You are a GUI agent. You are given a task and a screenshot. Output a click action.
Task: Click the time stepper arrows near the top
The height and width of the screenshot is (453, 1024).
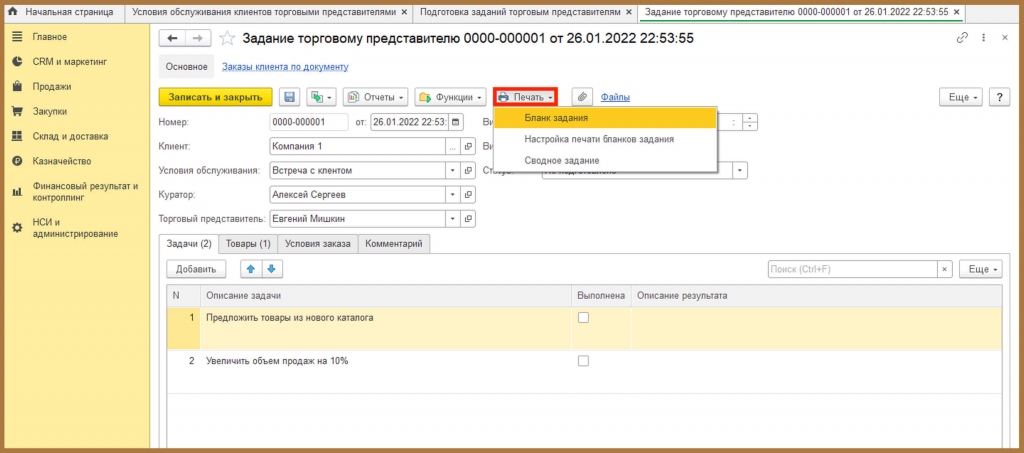[x=750, y=121]
